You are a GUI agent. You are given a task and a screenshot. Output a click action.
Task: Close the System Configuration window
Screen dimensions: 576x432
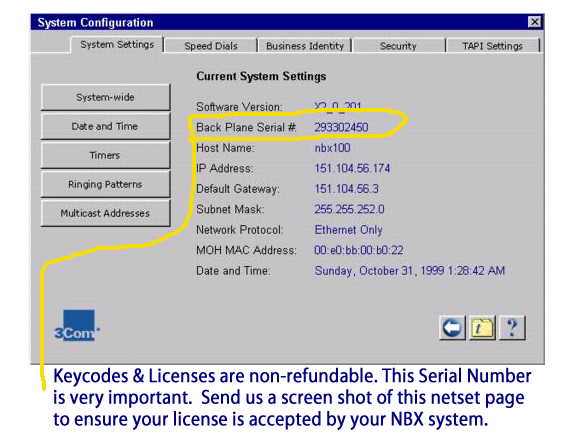pyautogui.click(x=534, y=22)
